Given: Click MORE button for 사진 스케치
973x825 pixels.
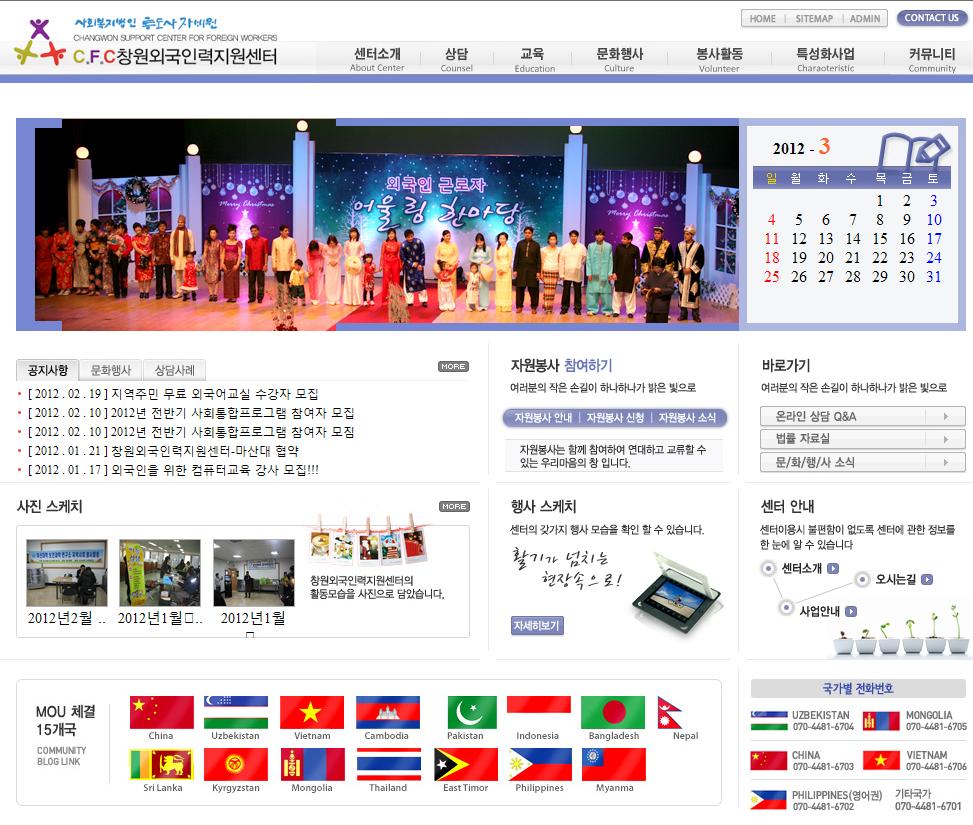Looking at the screenshot, I should [x=454, y=507].
